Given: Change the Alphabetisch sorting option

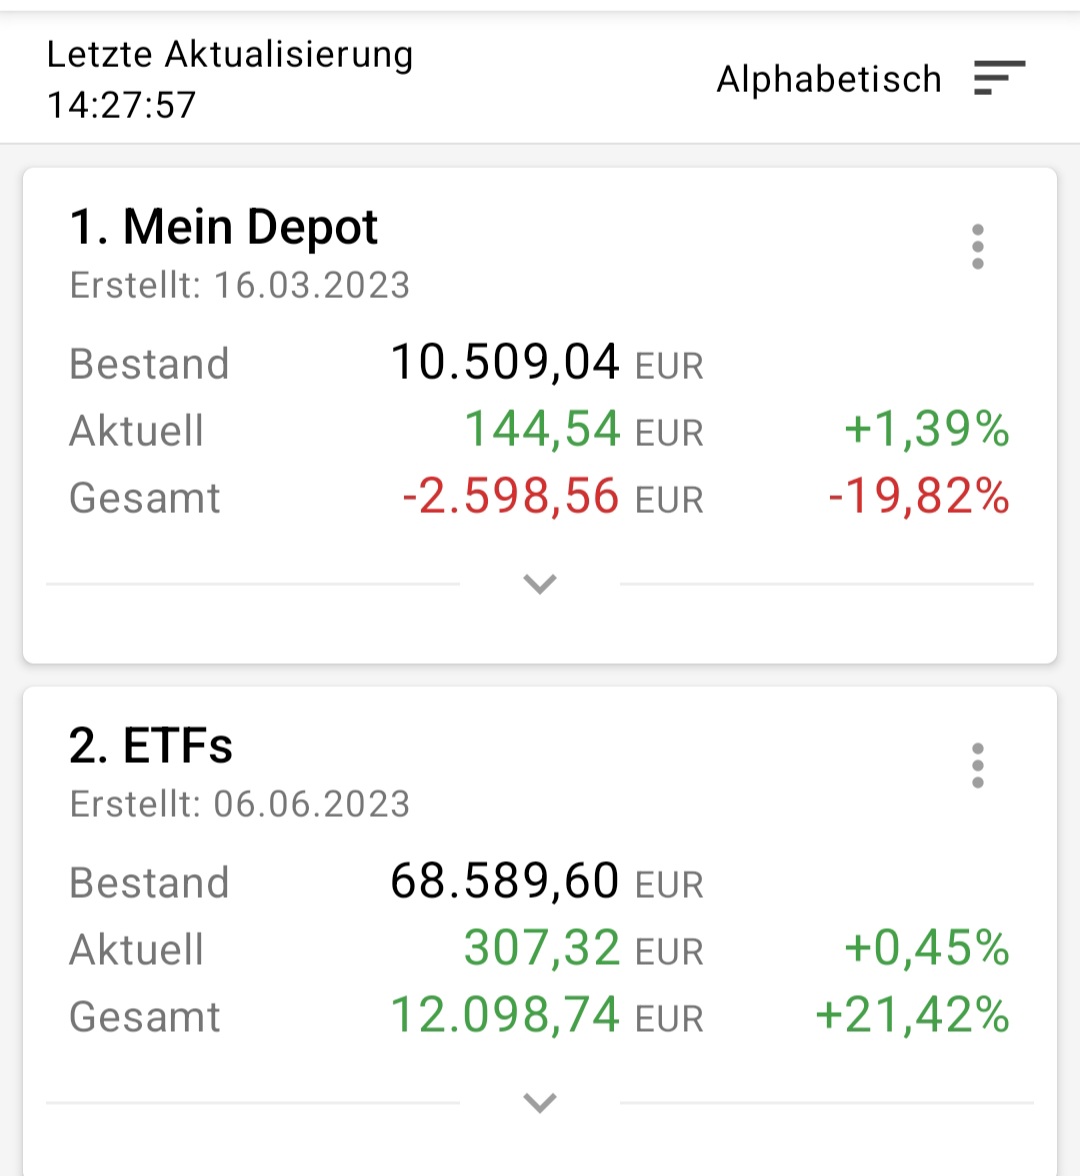Looking at the screenshot, I should click(x=829, y=79).
